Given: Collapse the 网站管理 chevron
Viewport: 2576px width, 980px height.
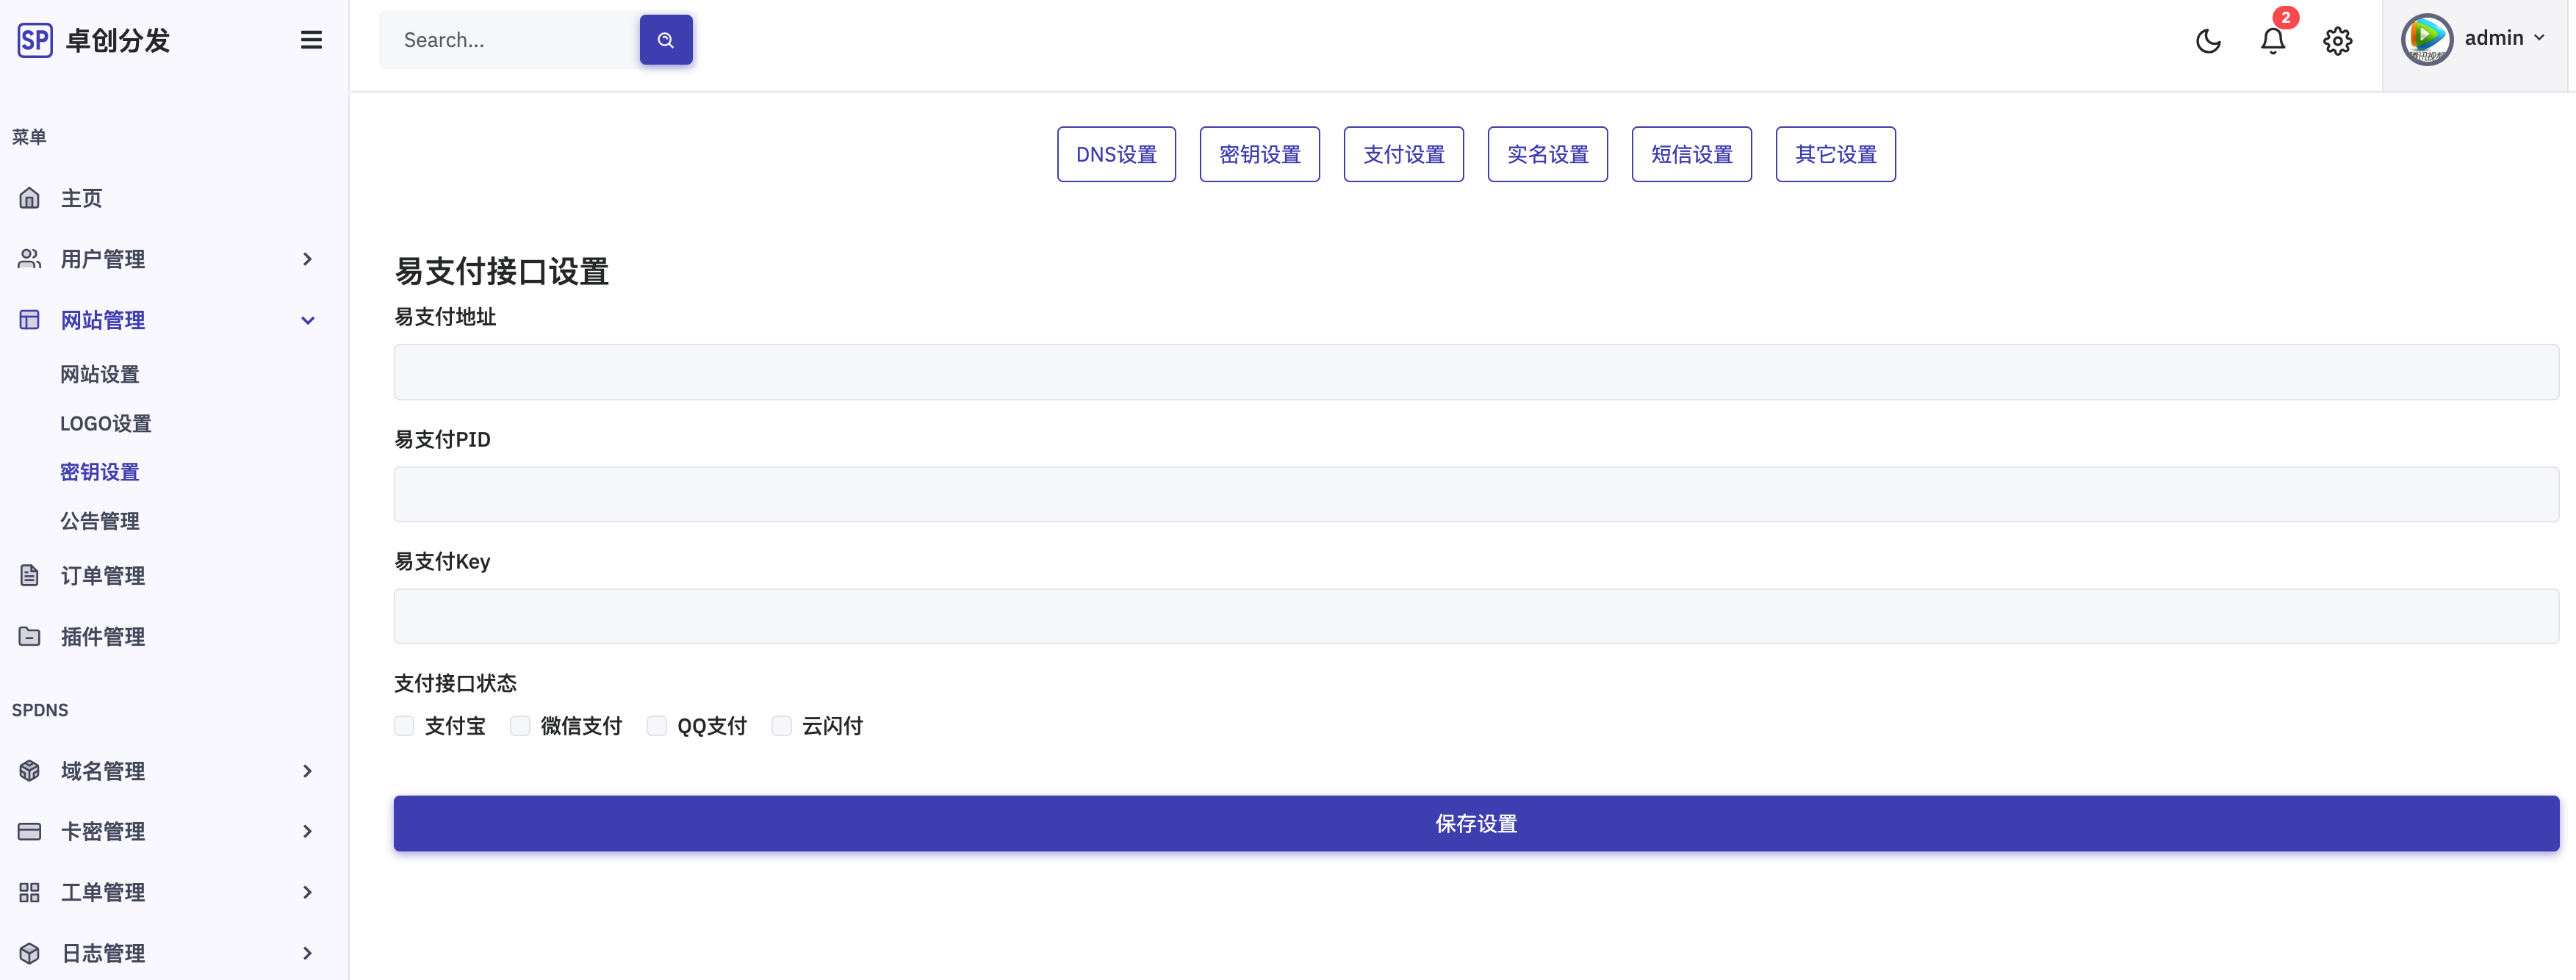Looking at the screenshot, I should pyautogui.click(x=307, y=320).
